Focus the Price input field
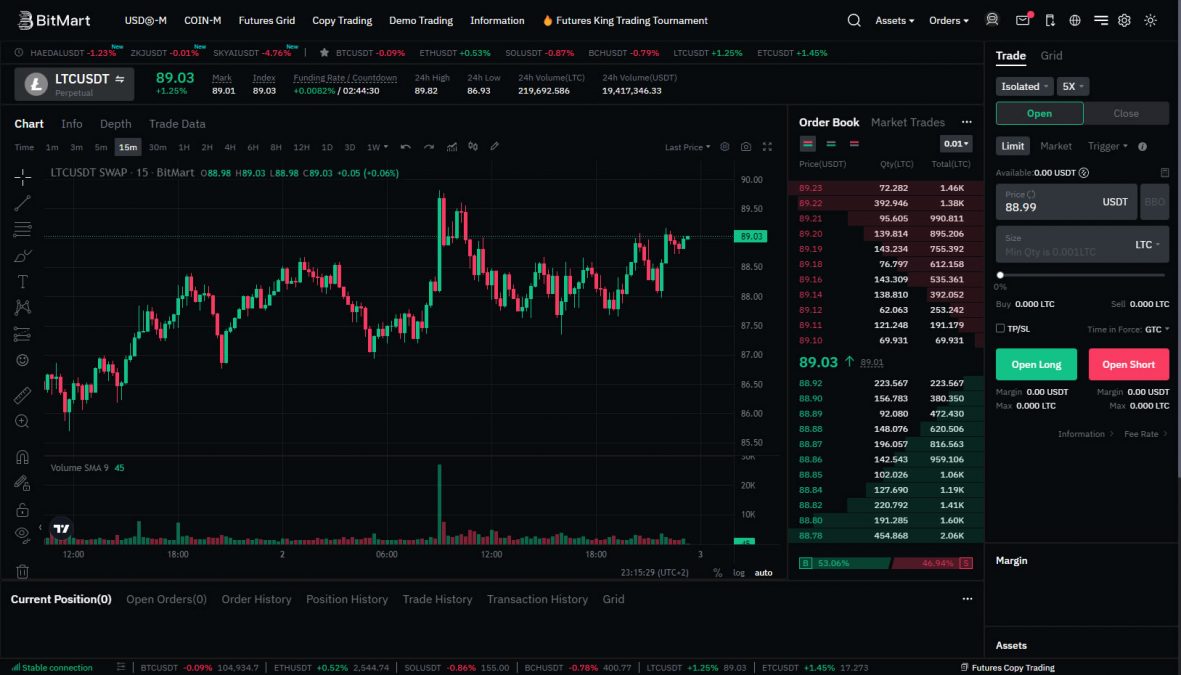The height and width of the screenshot is (675, 1181). tap(1066, 201)
